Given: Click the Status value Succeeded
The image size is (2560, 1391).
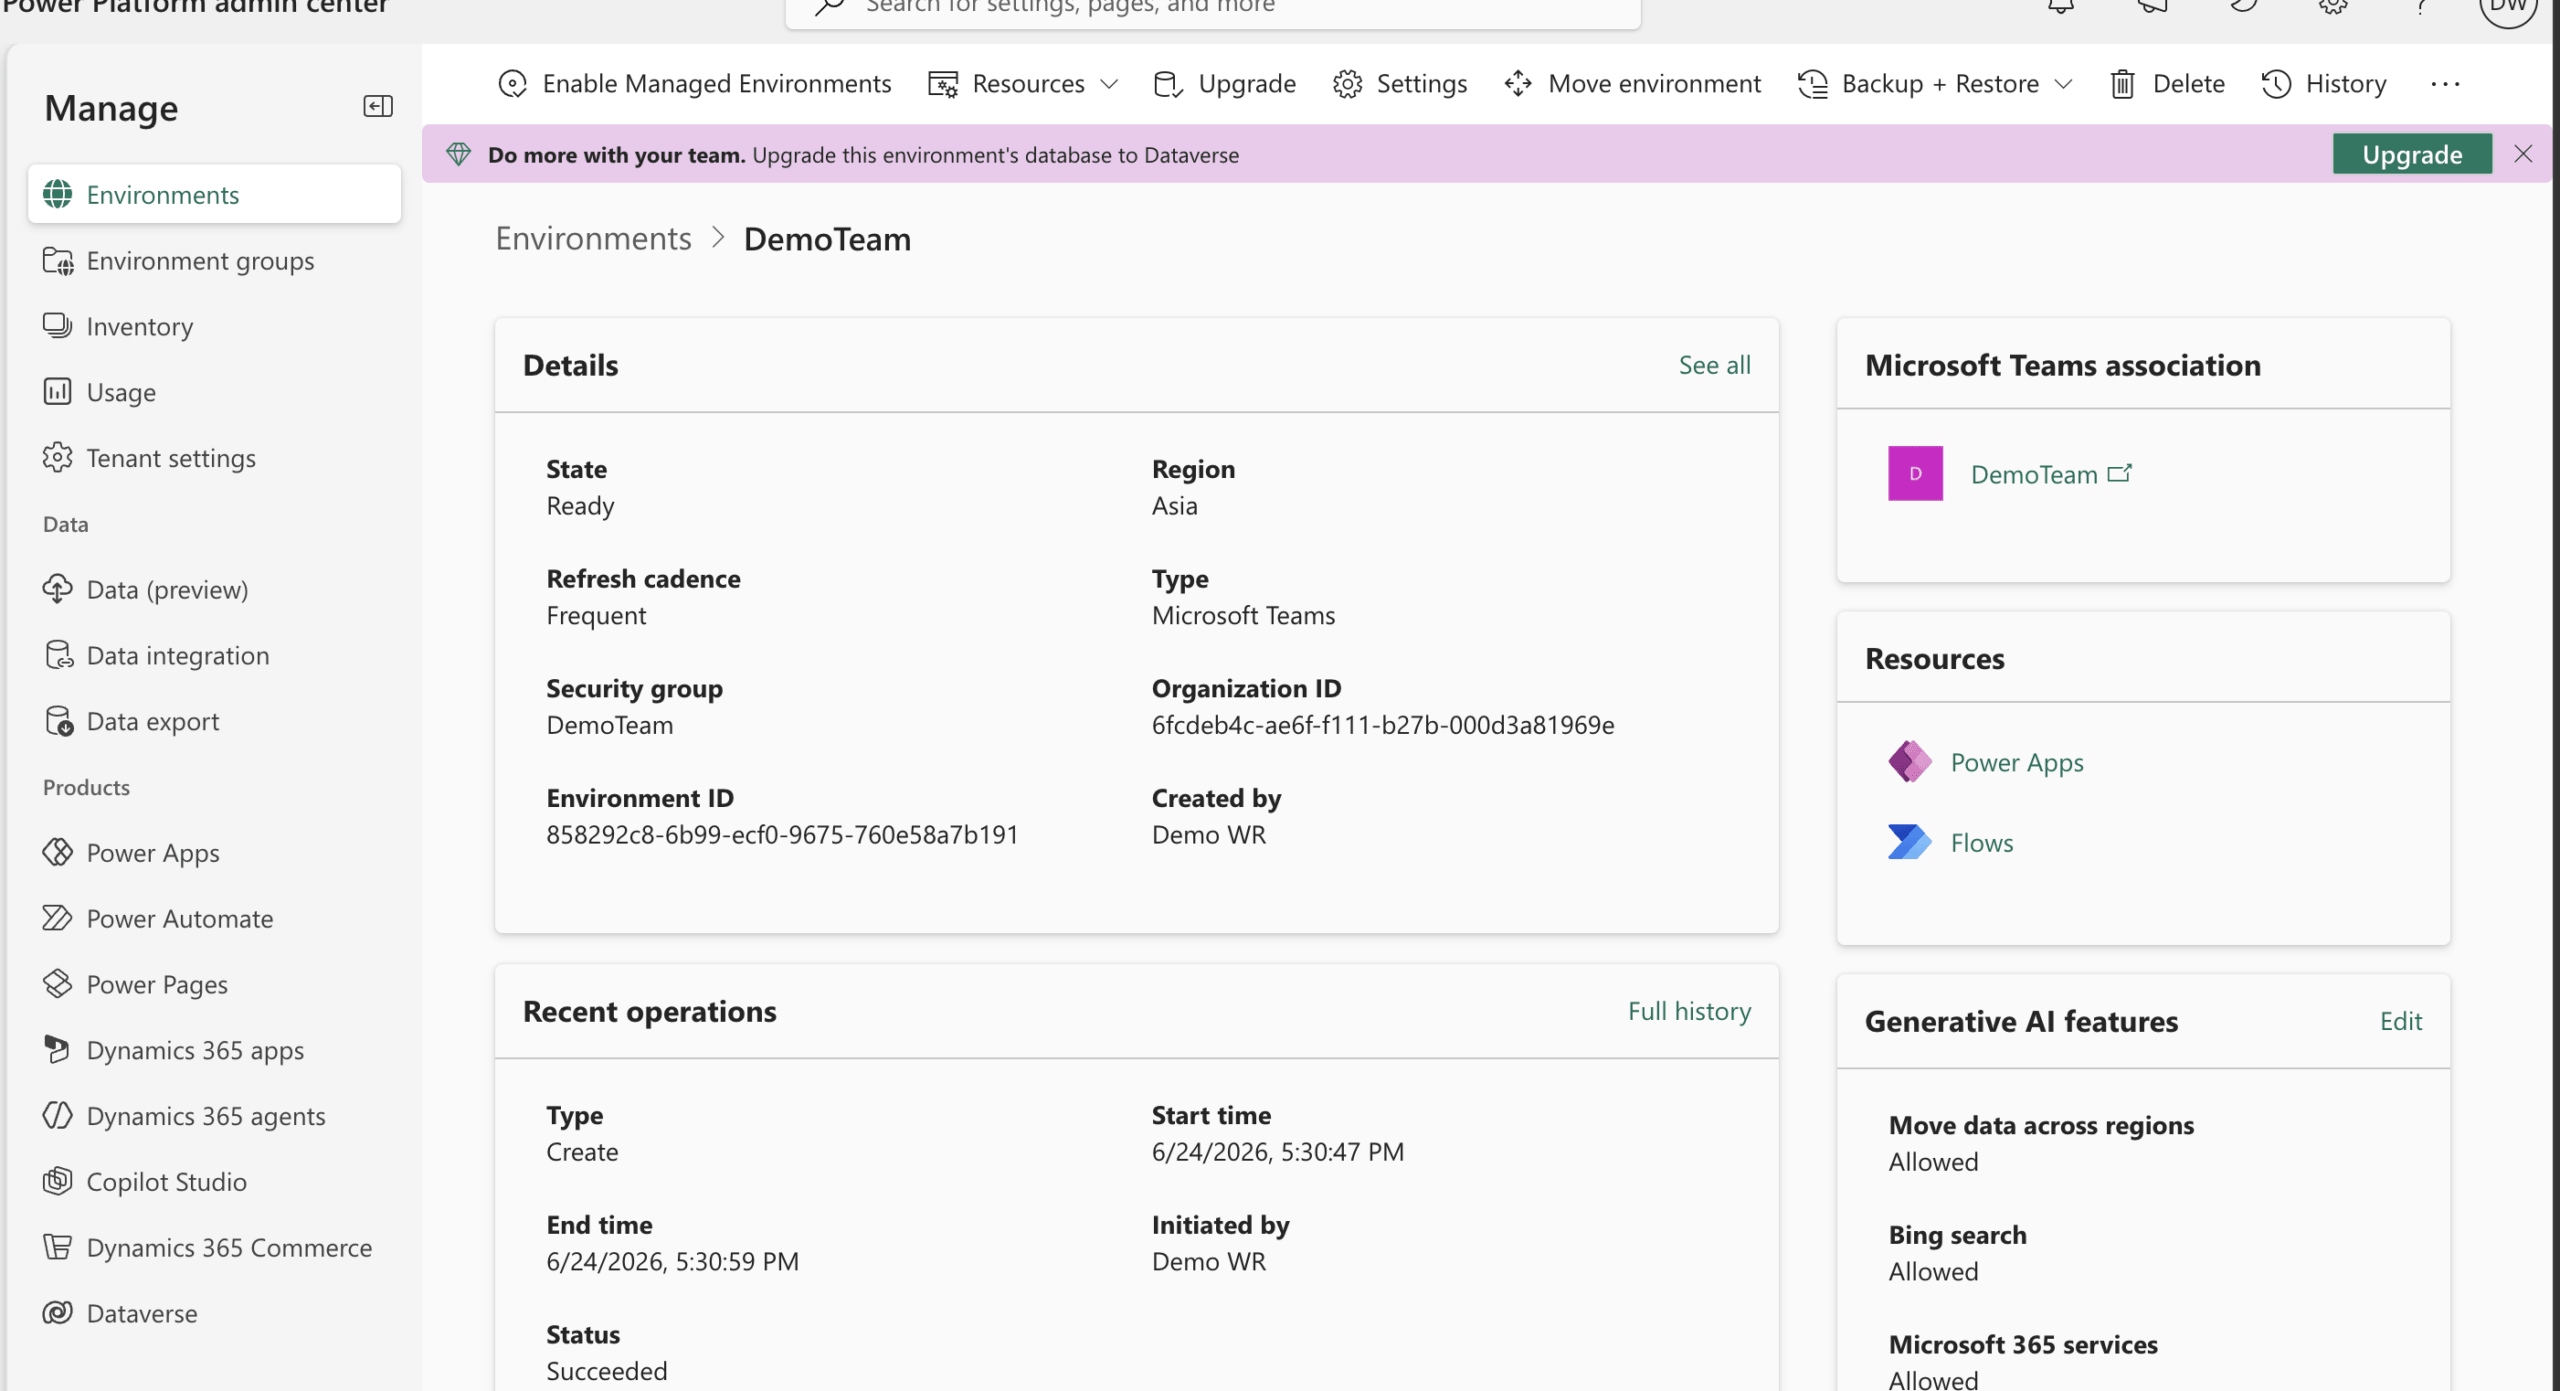Looking at the screenshot, I should point(606,1371).
